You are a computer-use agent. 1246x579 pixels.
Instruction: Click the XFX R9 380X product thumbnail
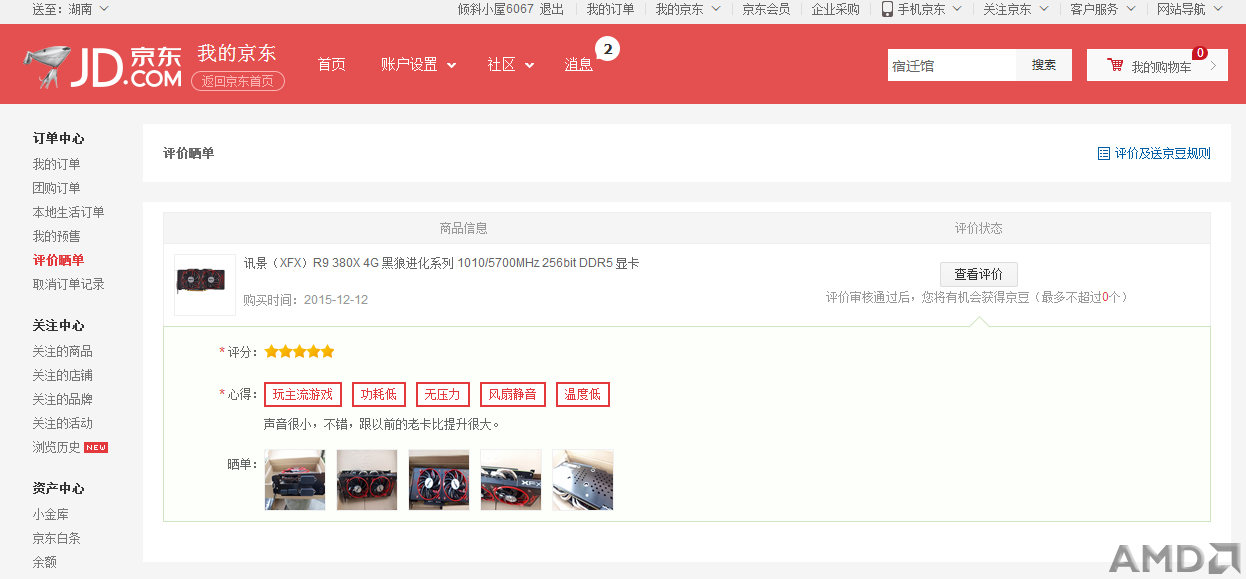click(205, 285)
